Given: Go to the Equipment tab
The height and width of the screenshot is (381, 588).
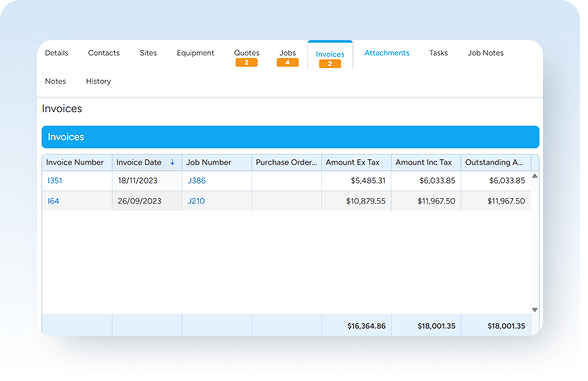Looking at the screenshot, I should tap(195, 53).
